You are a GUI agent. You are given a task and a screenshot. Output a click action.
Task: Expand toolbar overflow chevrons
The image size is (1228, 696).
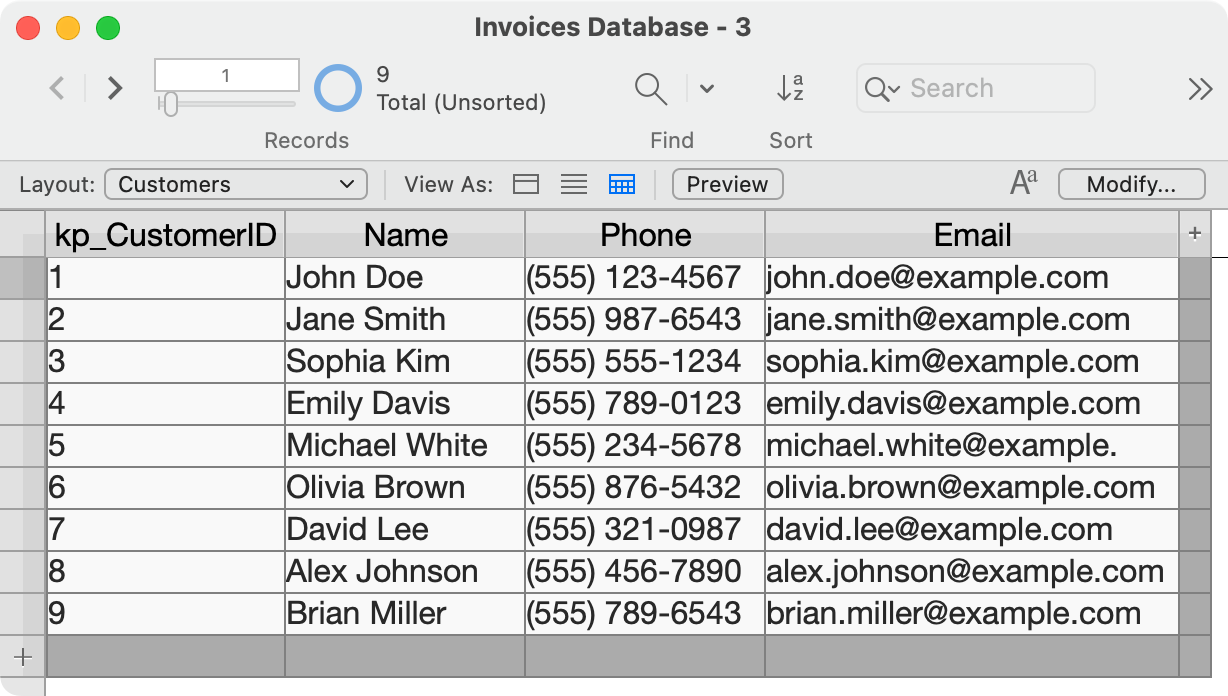(1200, 88)
